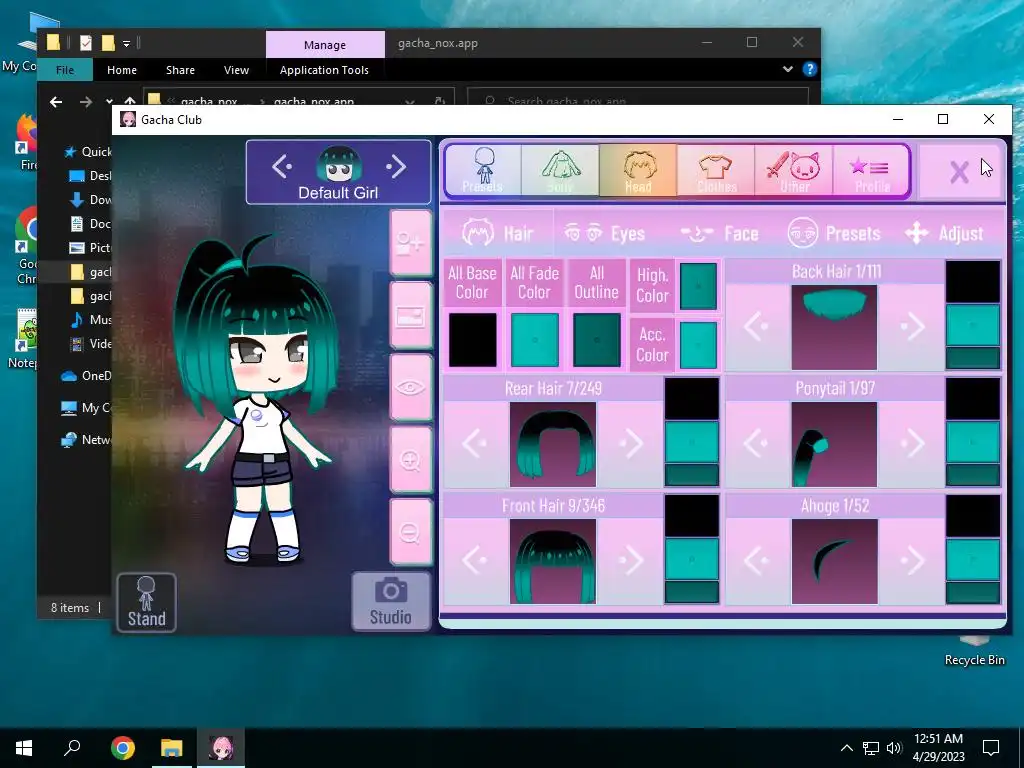This screenshot has width=1024, height=768.
Task: Click the Default Girl character face icon
Action: click(x=338, y=164)
